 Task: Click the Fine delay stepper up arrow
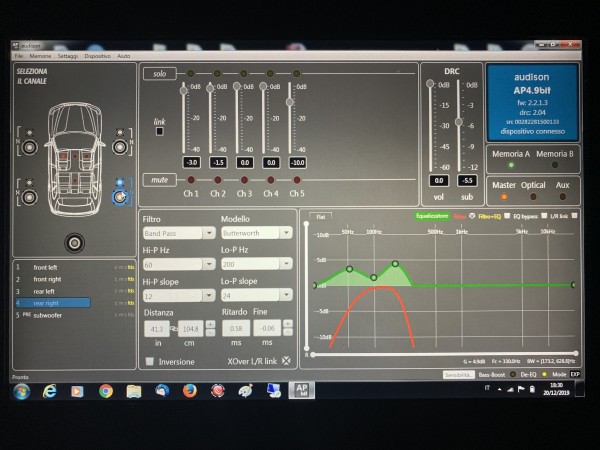point(288,324)
